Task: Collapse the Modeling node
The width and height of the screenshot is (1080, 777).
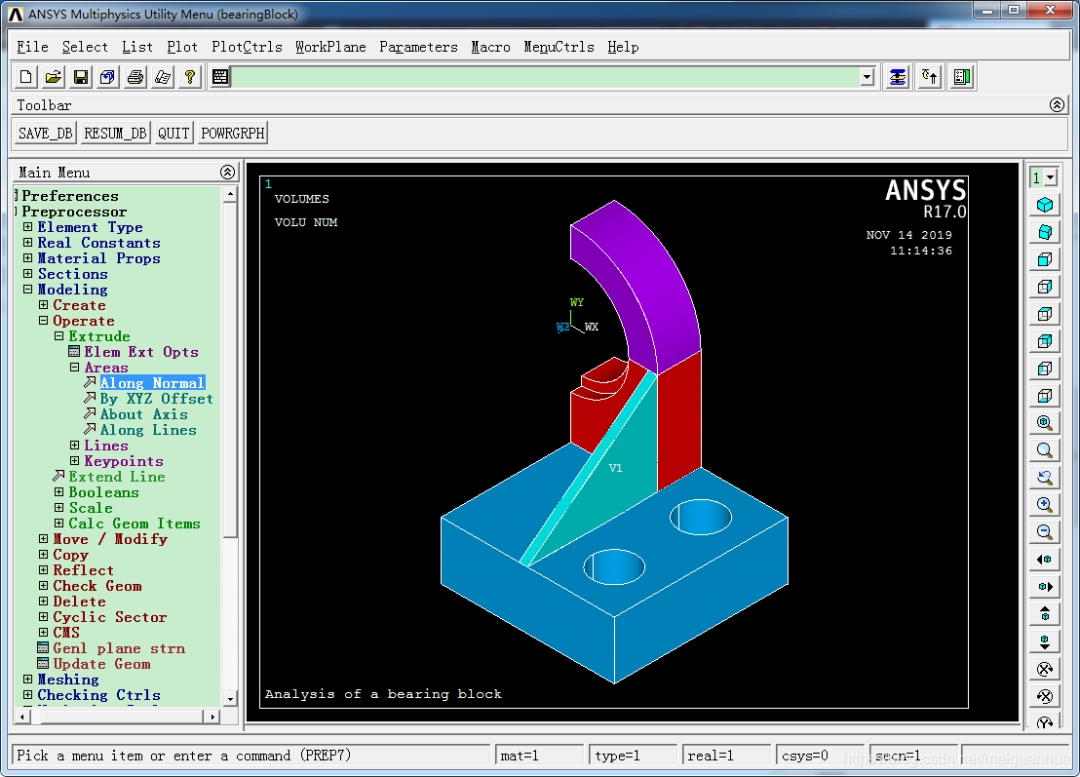Action: pos(28,289)
